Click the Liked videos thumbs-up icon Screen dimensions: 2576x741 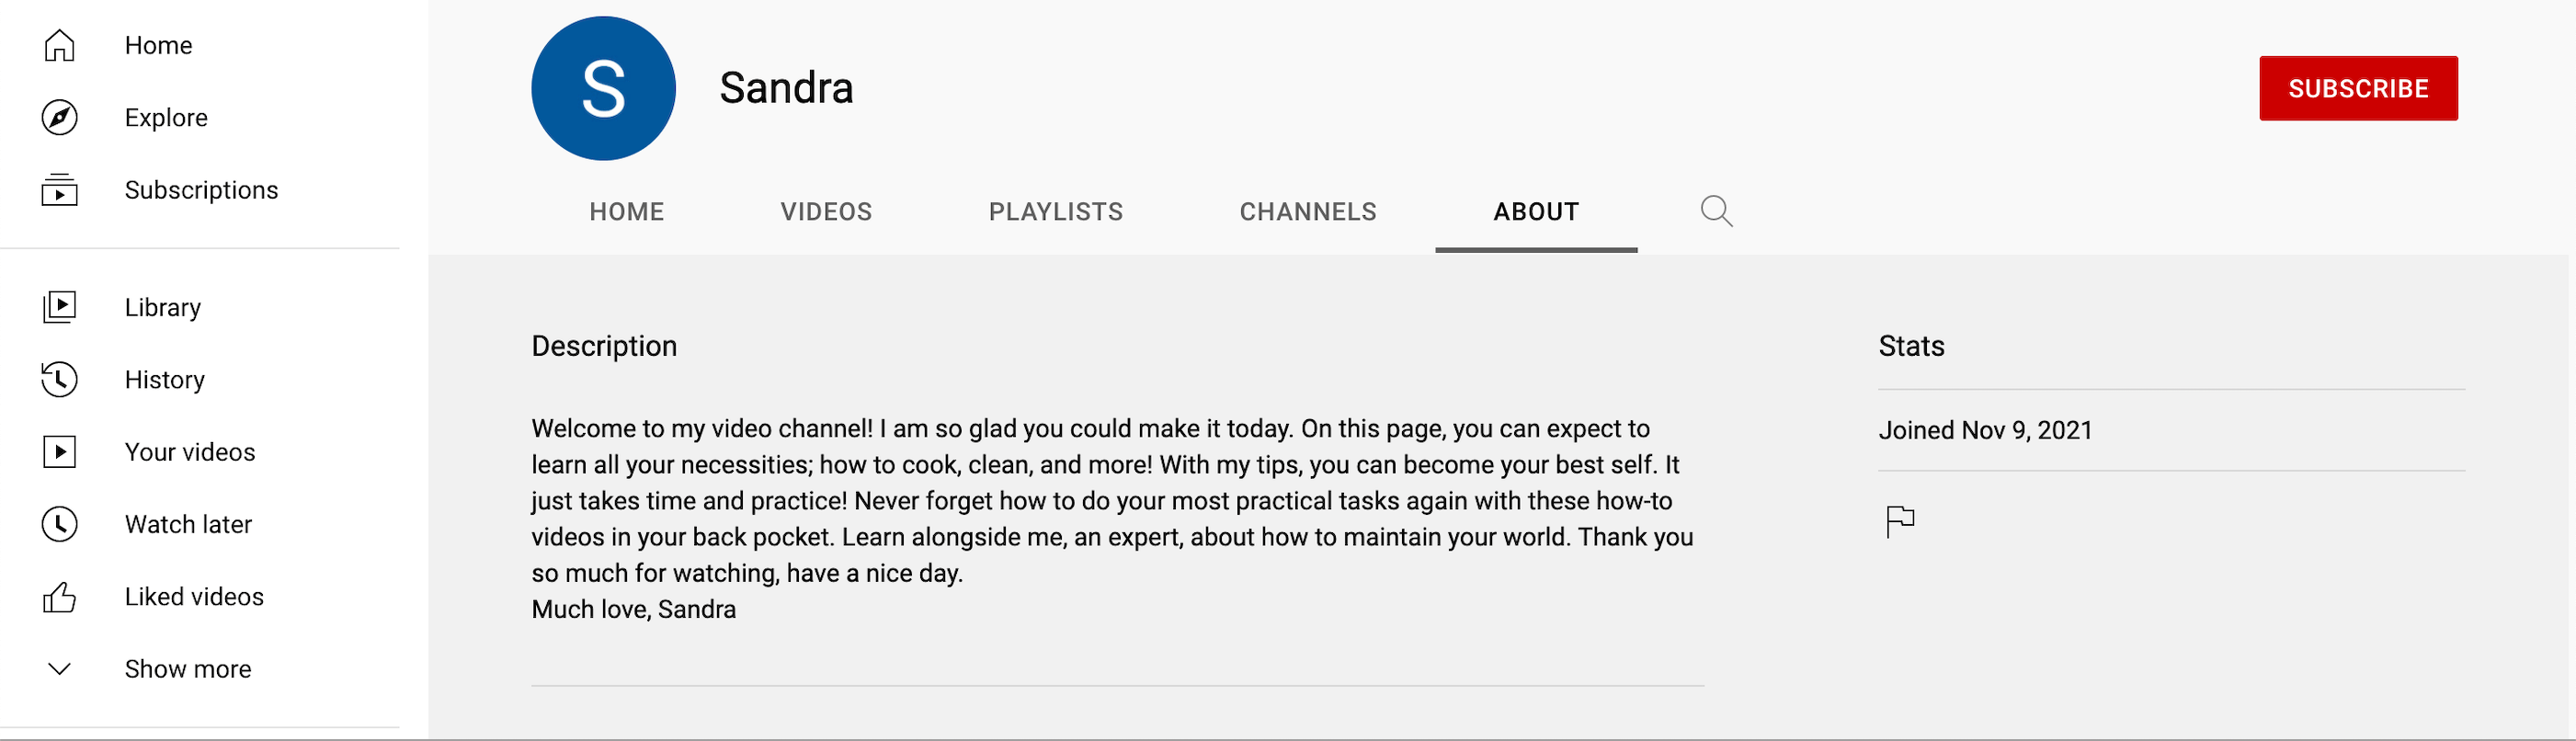pos(60,597)
